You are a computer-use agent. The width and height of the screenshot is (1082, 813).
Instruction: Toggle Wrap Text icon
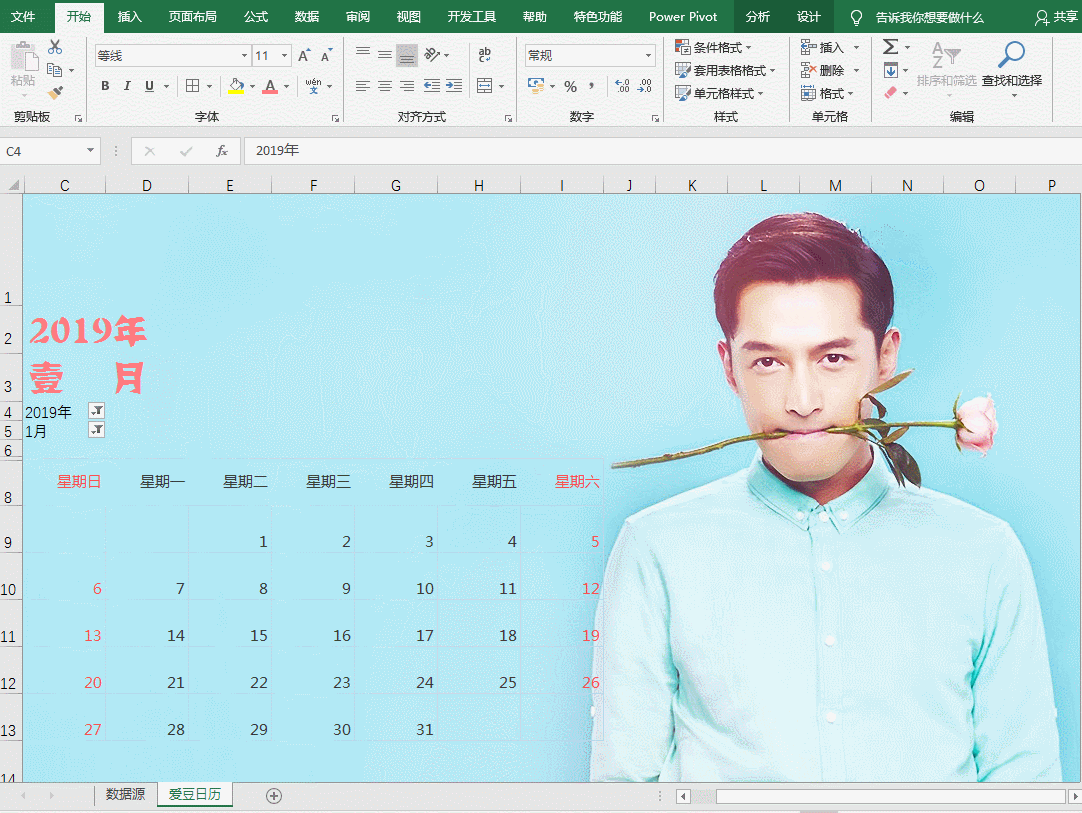(484, 54)
